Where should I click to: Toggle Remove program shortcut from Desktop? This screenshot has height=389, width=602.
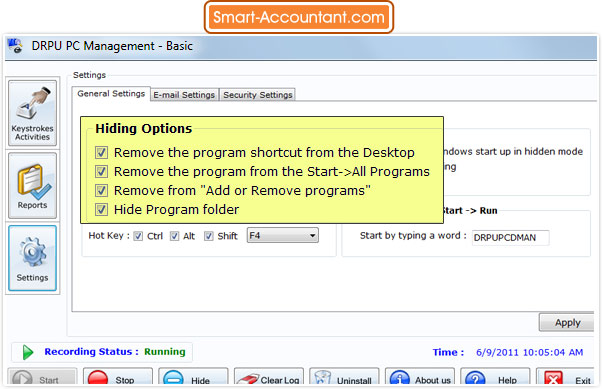point(101,152)
